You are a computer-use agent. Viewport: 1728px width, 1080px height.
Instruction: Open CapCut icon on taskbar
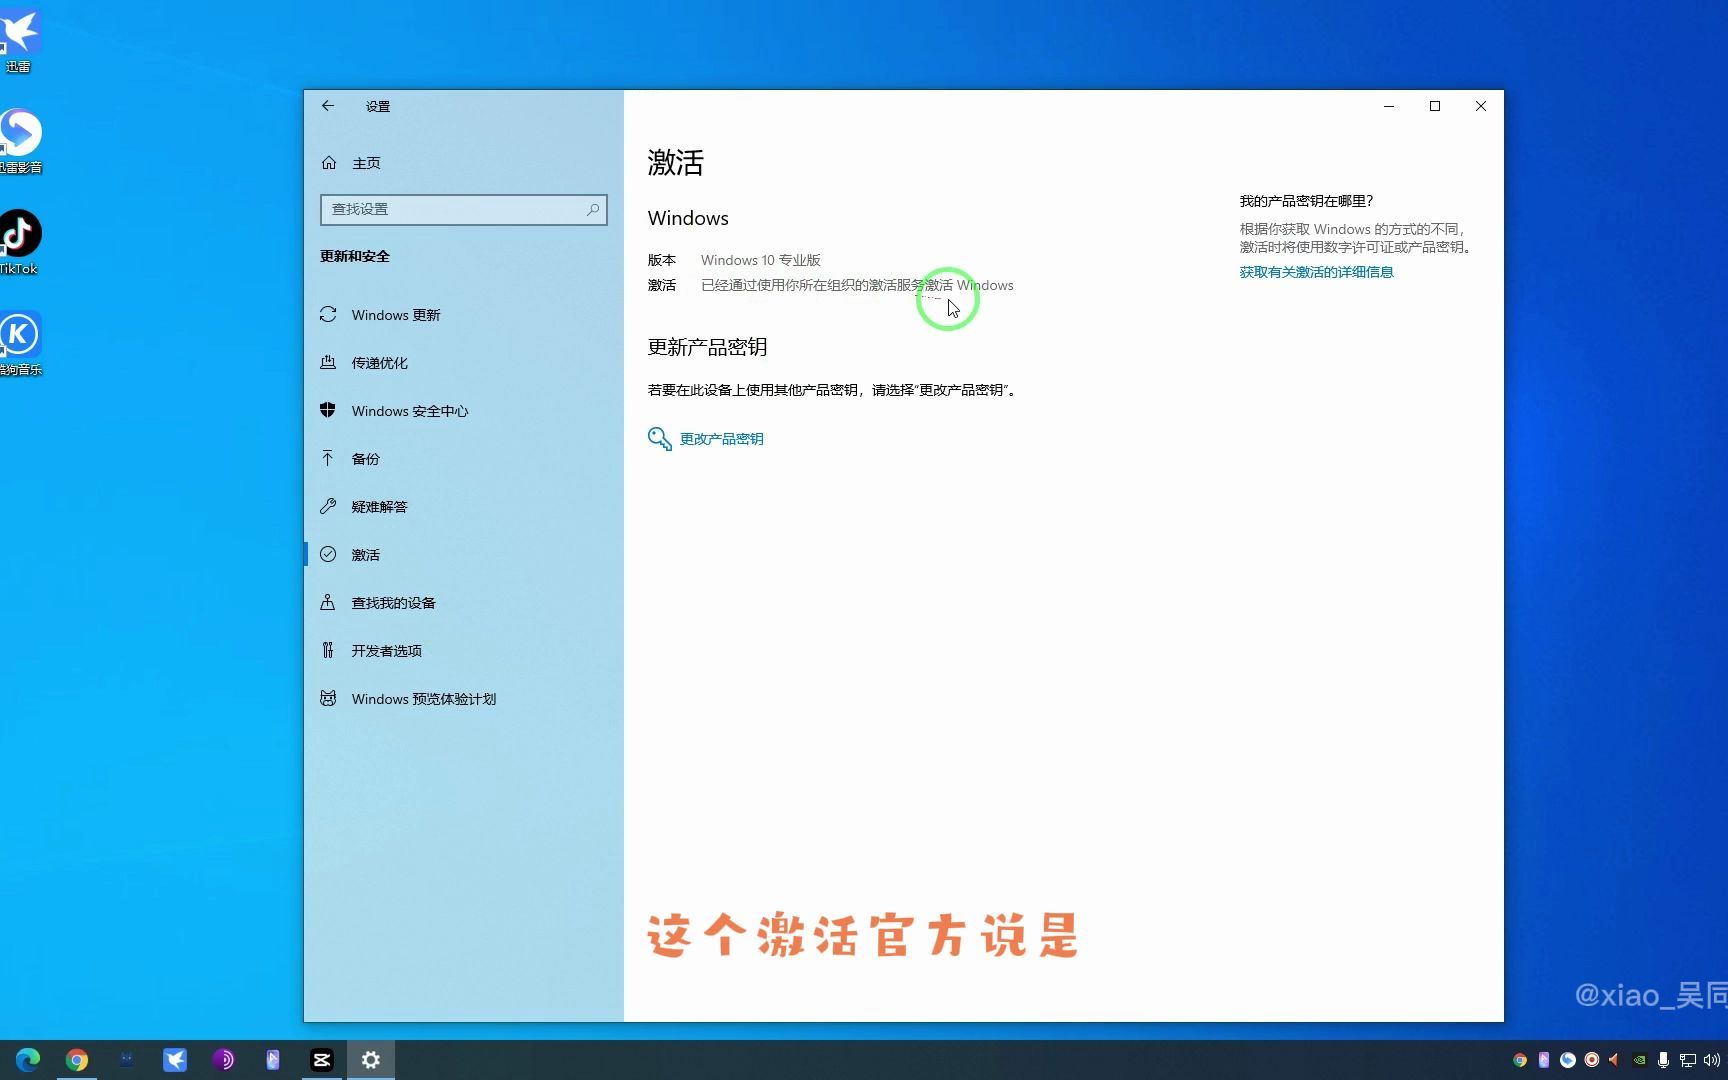click(322, 1060)
